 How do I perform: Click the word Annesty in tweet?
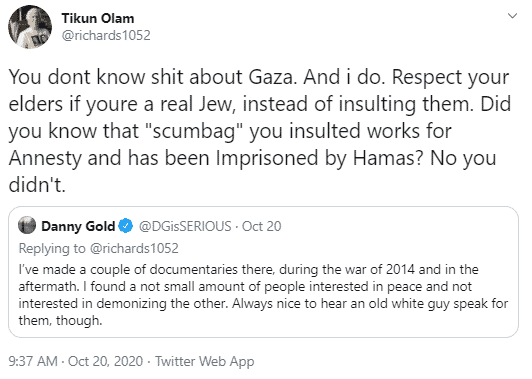[45, 158]
